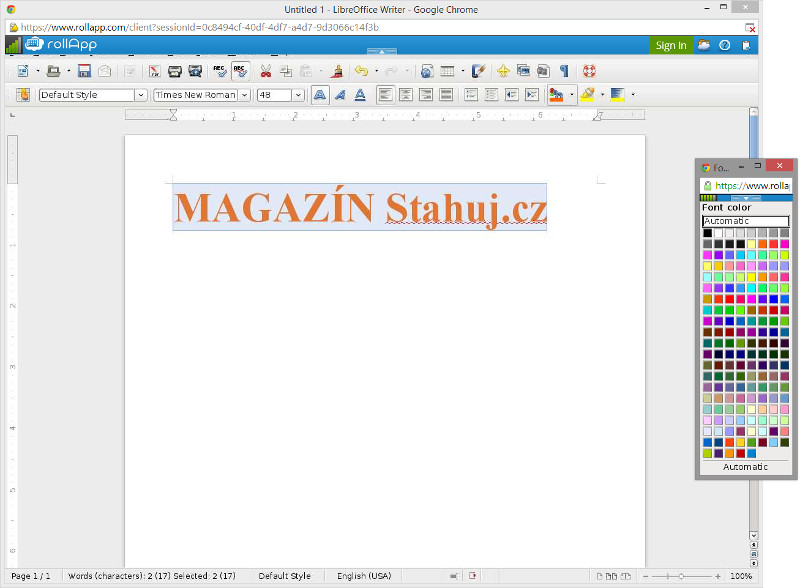Expand Background Color dropdown arrow
This screenshot has height=588, width=800.
click(x=633, y=95)
